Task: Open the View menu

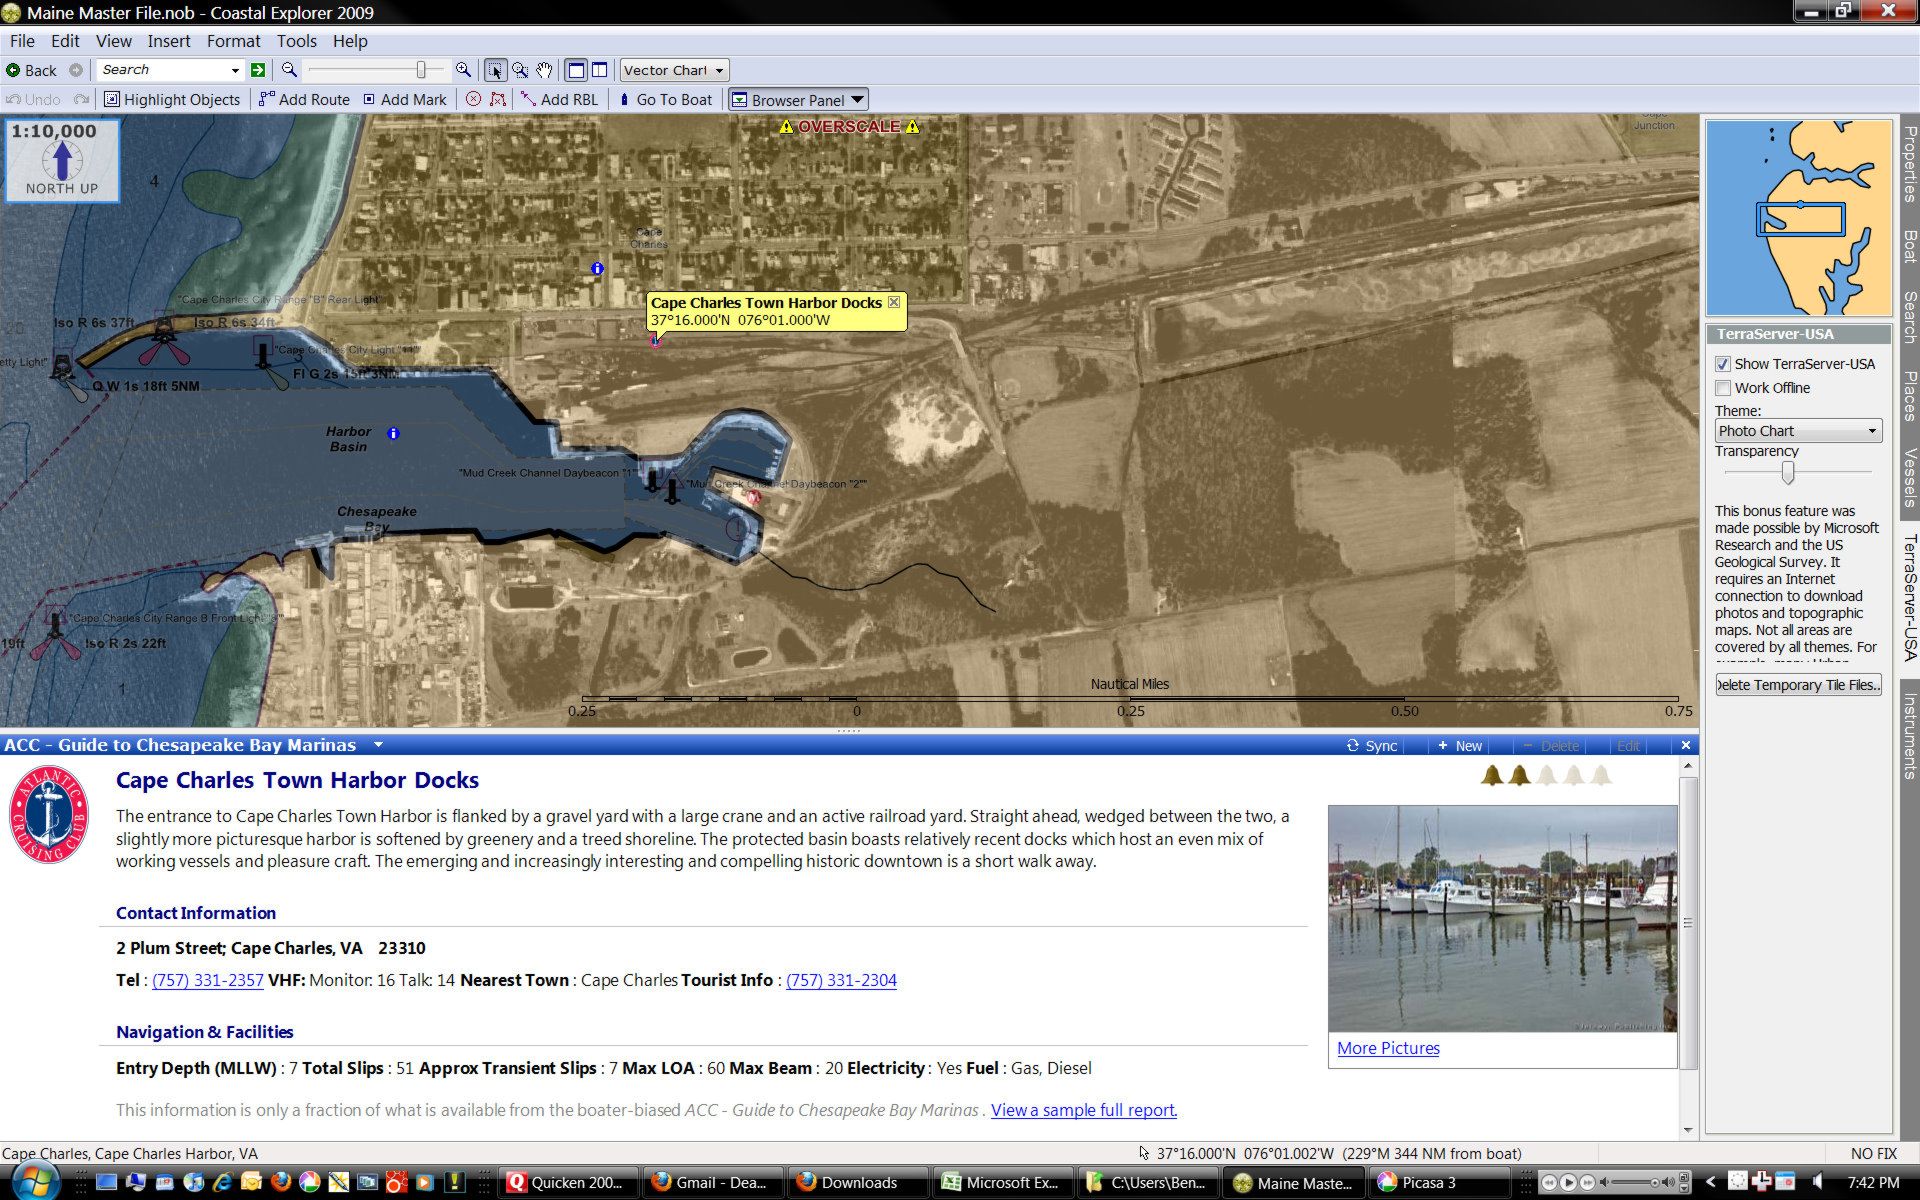Action: (114, 41)
